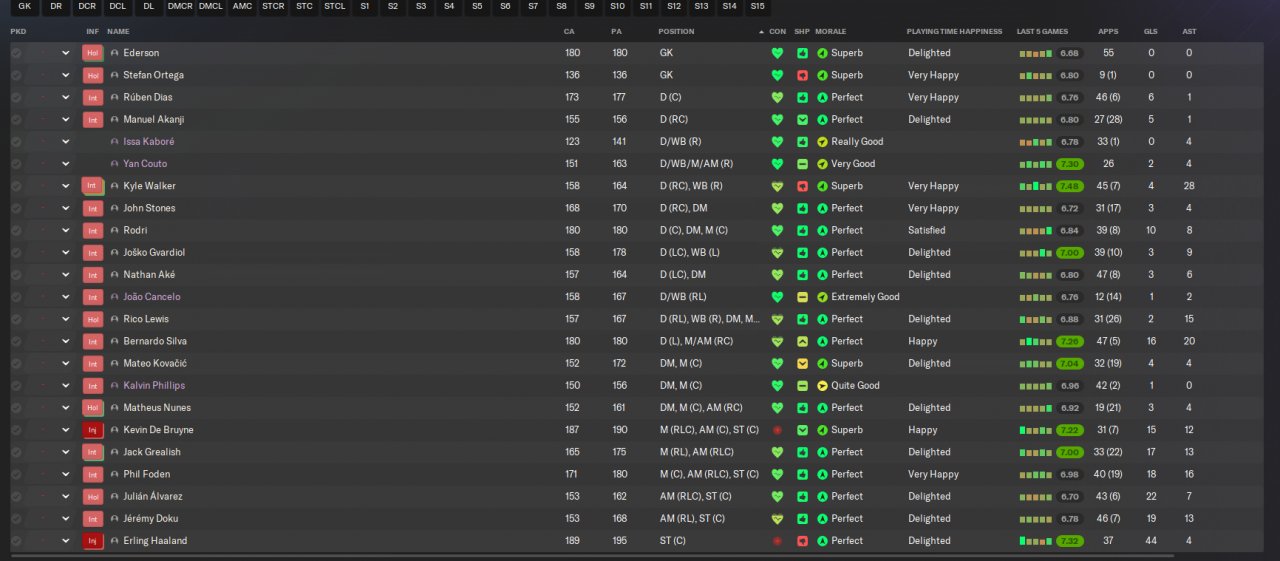1280x561 pixels.
Task: Click Kyle Walker's assists value 28
Action: tap(1189, 186)
